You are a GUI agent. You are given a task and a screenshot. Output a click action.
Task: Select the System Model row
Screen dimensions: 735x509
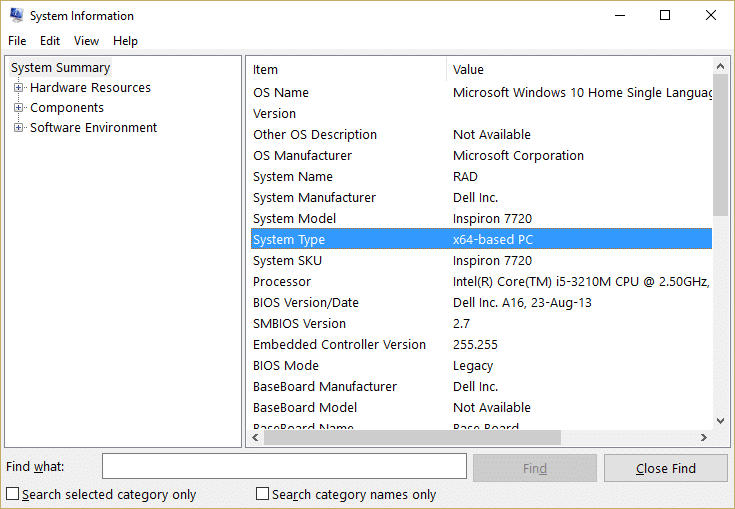[x=481, y=218]
